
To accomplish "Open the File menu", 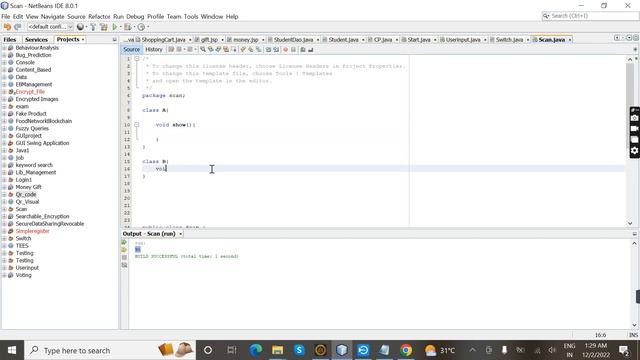I will 6,17.
